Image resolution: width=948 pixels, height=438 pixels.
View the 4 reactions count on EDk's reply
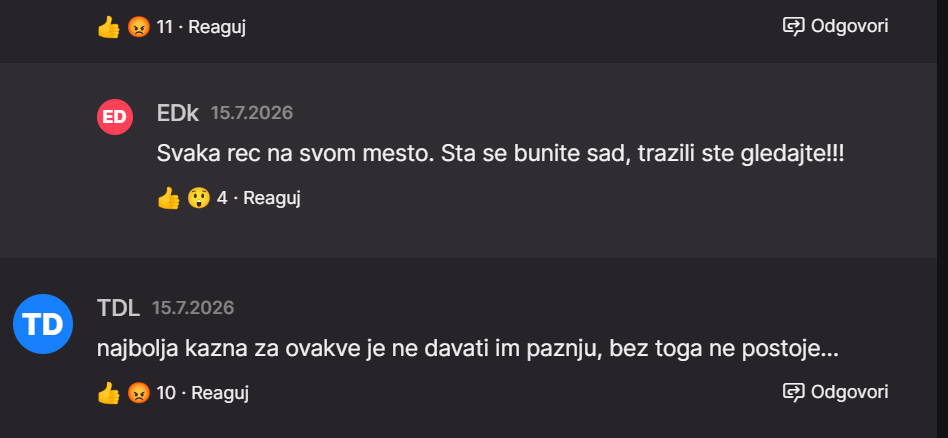(x=222, y=198)
